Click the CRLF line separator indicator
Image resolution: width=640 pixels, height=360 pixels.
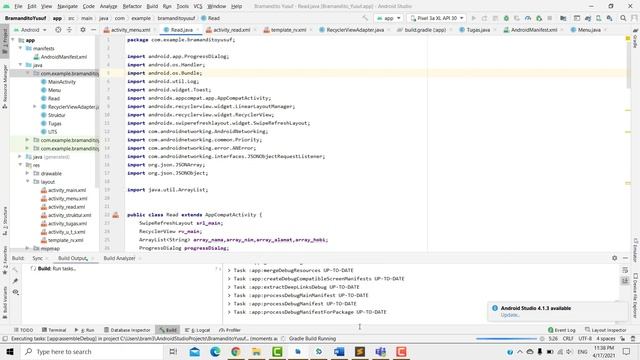(x=568, y=339)
